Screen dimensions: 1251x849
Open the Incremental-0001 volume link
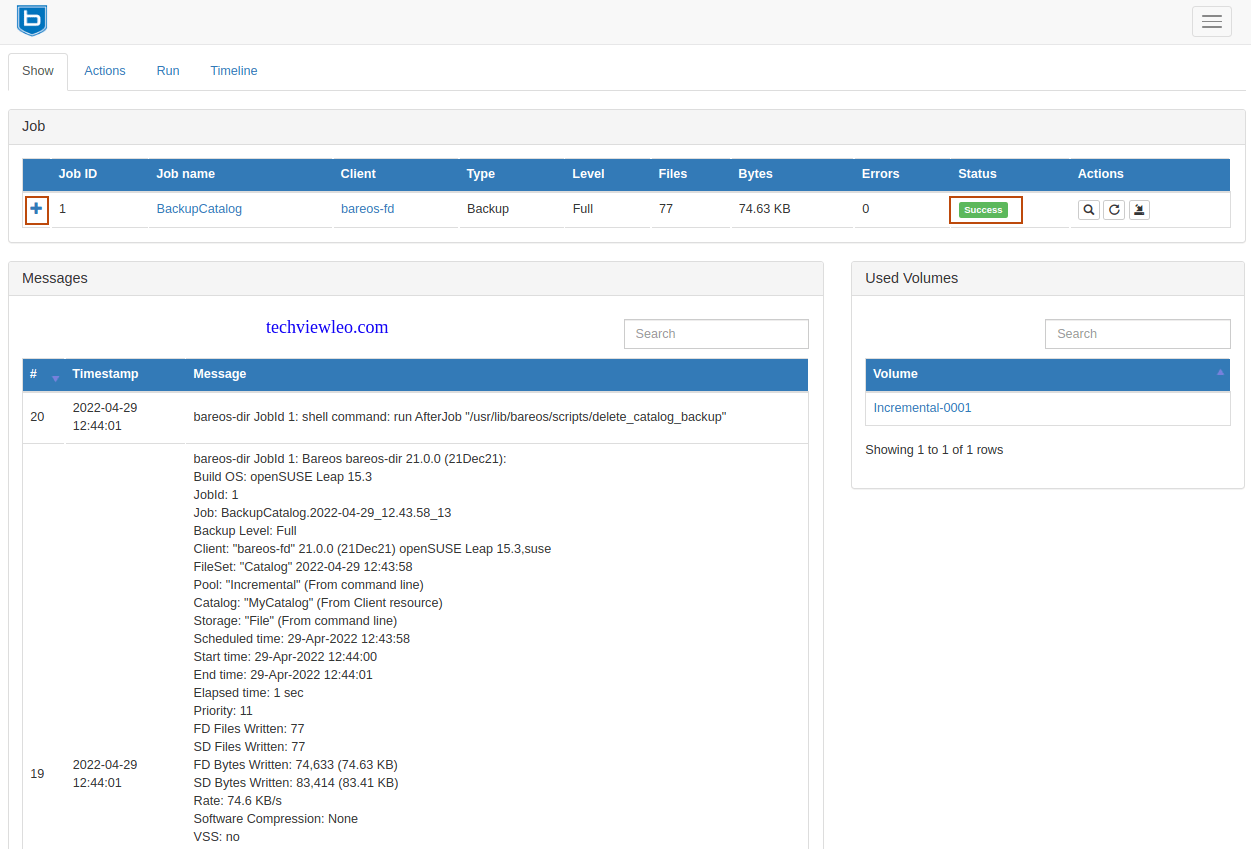click(922, 408)
